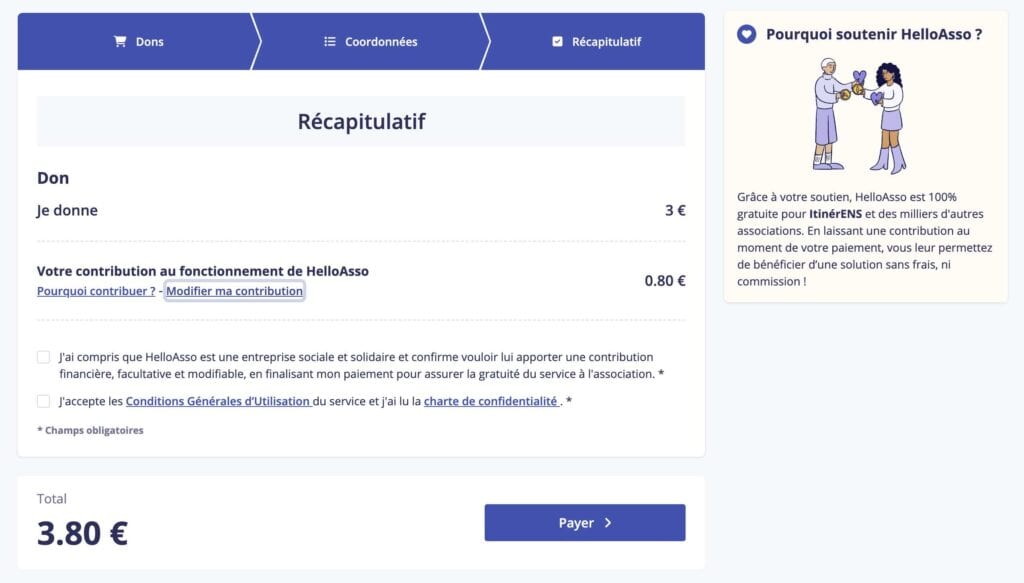
Task: Switch to the Coordonnées step
Action: click(x=370, y=41)
